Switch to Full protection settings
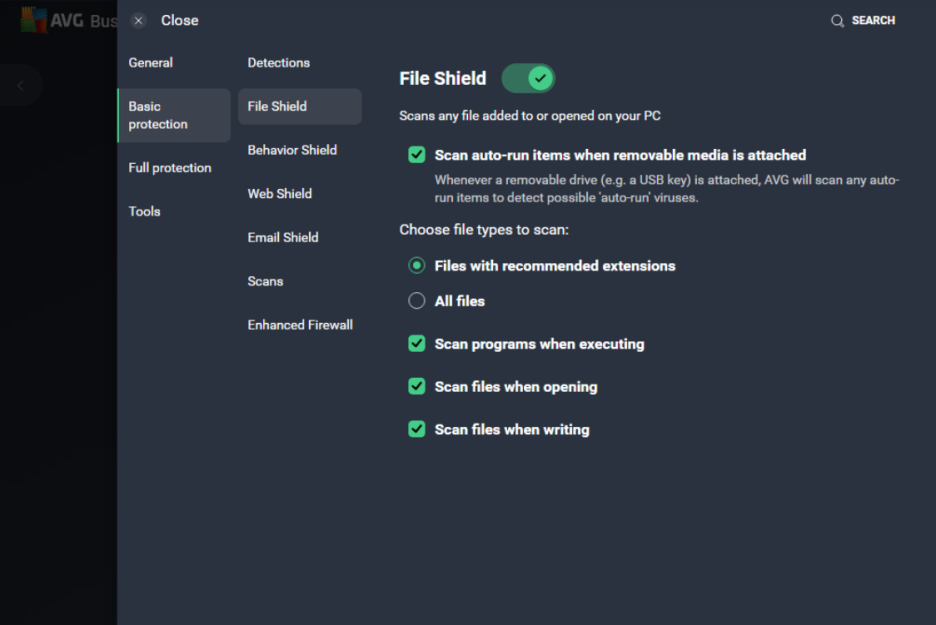The image size is (936, 625). click(x=170, y=167)
